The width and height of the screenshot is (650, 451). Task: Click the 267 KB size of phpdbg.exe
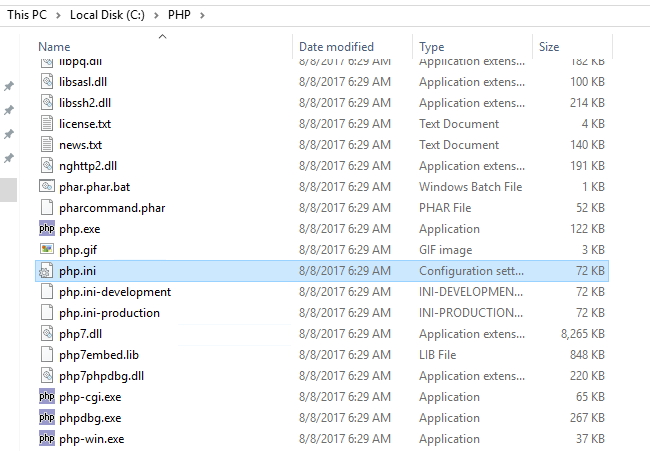click(587, 418)
